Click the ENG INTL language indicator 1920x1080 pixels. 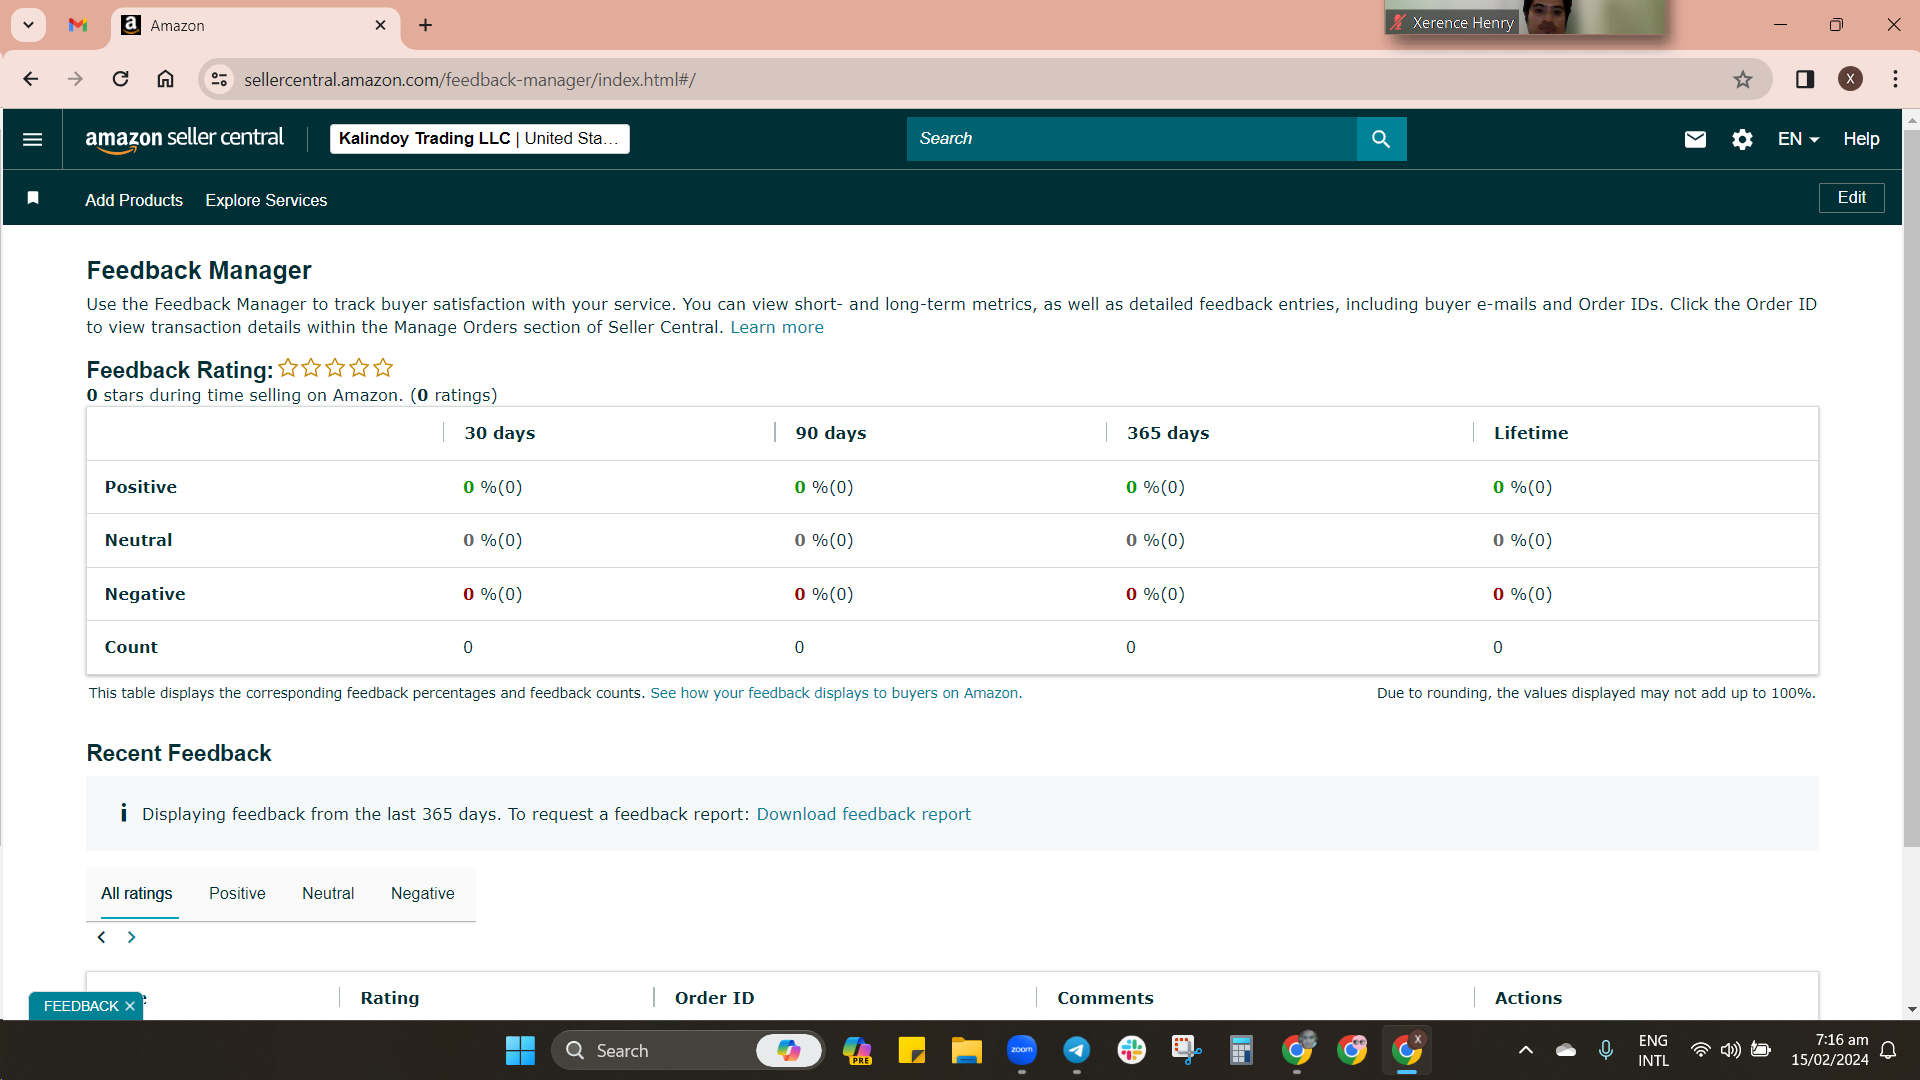[x=1653, y=1050]
